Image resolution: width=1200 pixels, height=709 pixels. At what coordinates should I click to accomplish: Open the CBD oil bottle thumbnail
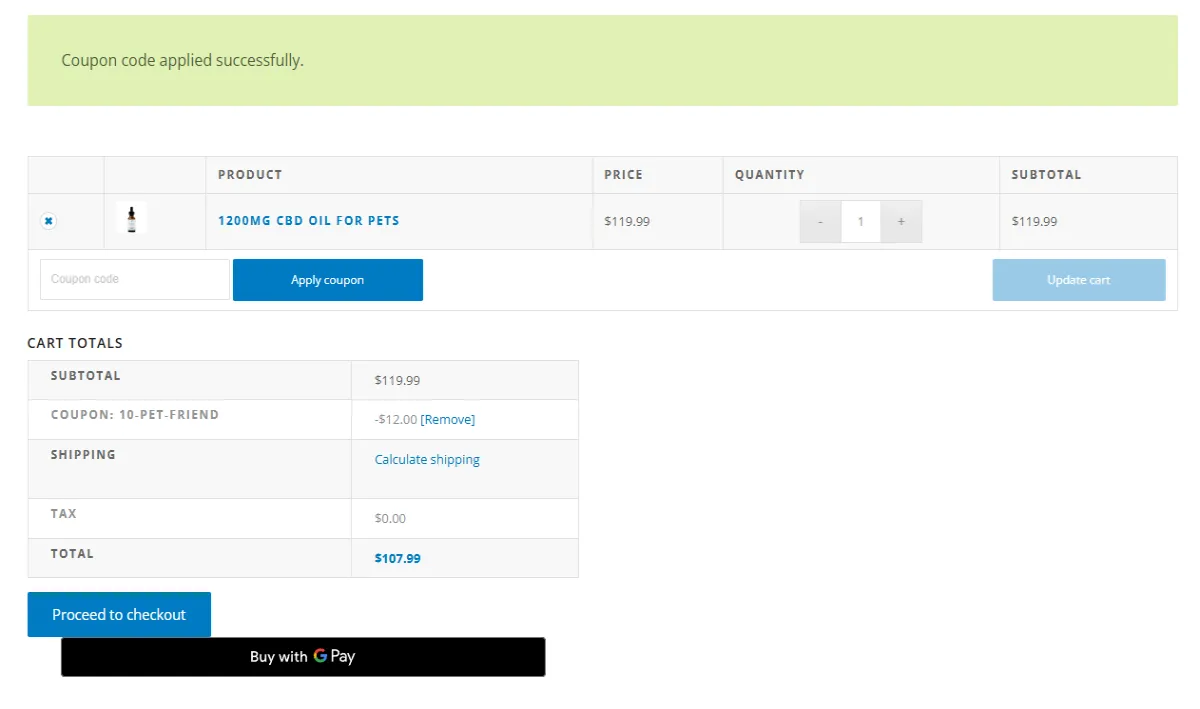coord(131,218)
